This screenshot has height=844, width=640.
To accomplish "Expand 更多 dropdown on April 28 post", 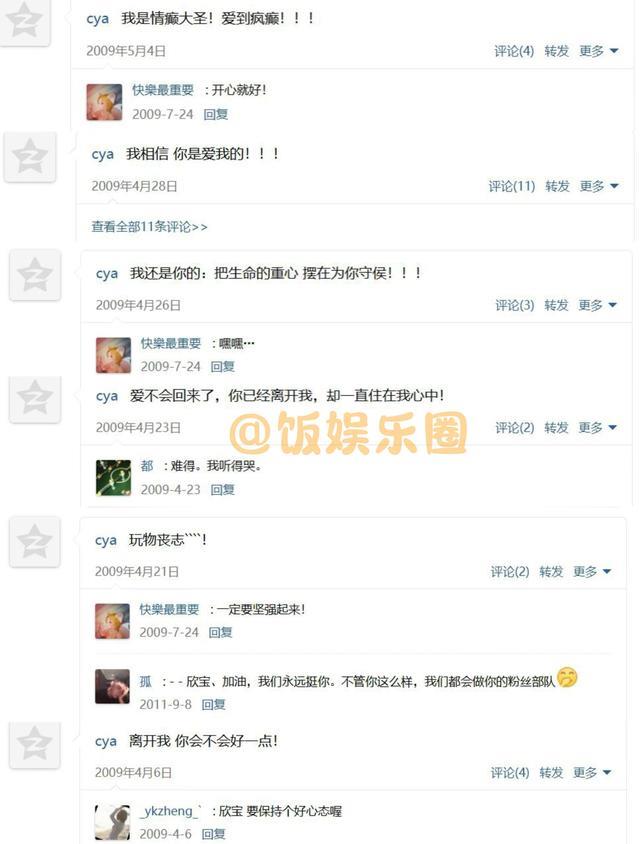I will click(x=599, y=186).
